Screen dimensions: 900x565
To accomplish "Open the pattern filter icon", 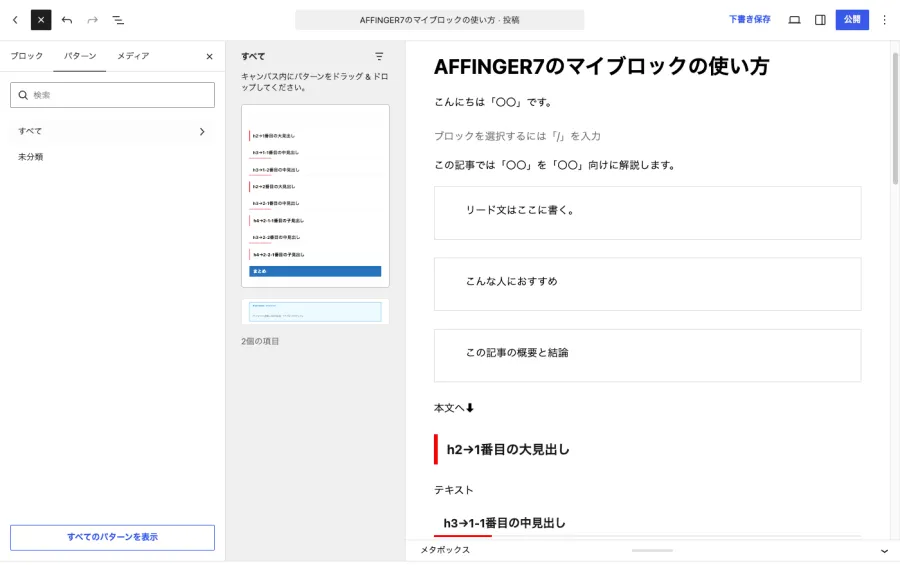I will point(379,56).
